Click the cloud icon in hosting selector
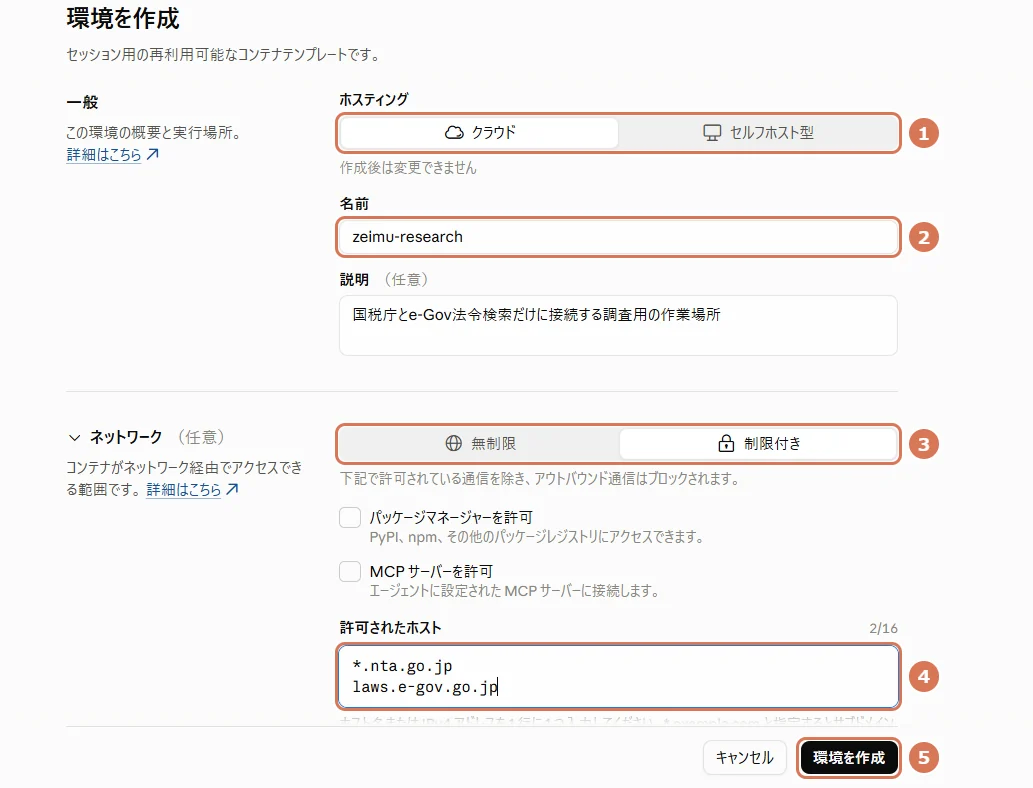The image size is (1033, 788). pyautogui.click(x=454, y=132)
